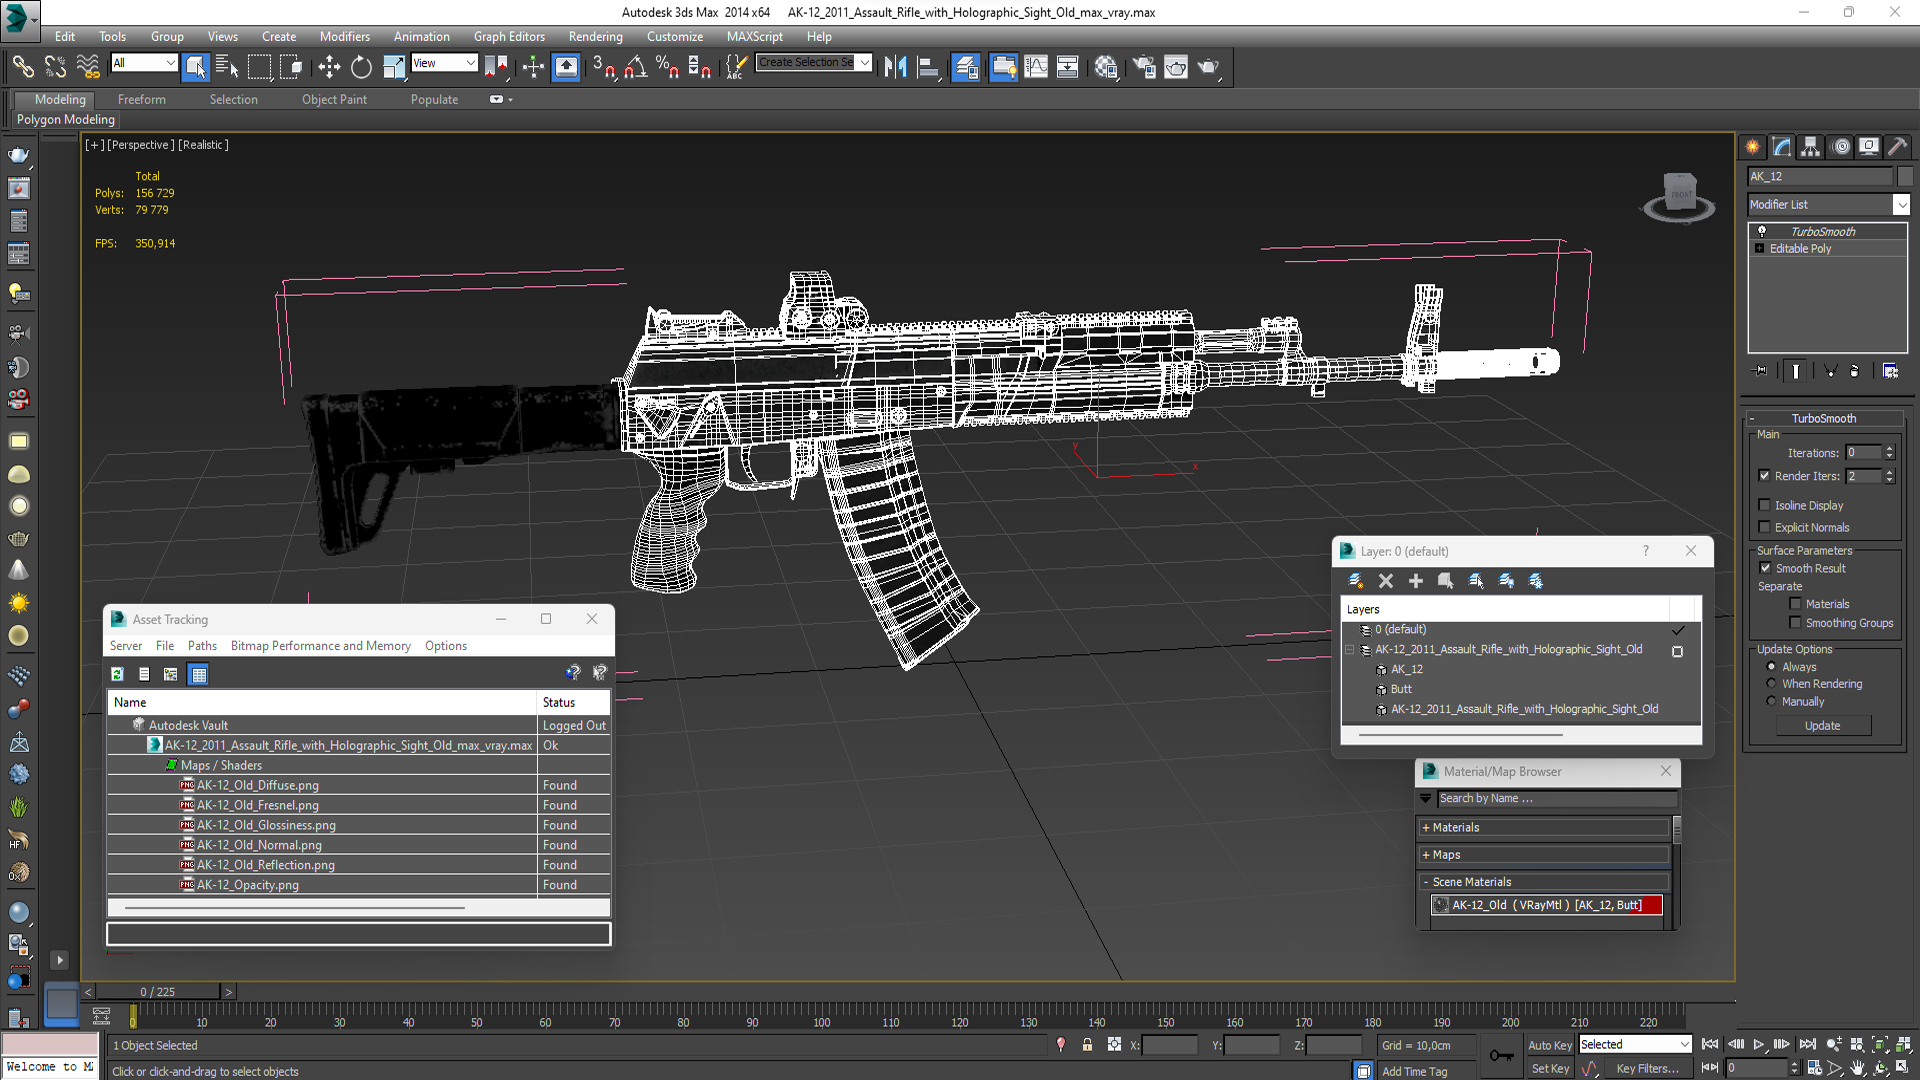Click the Play Animation button
1920x1080 pixels.
pos(1759,1045)
